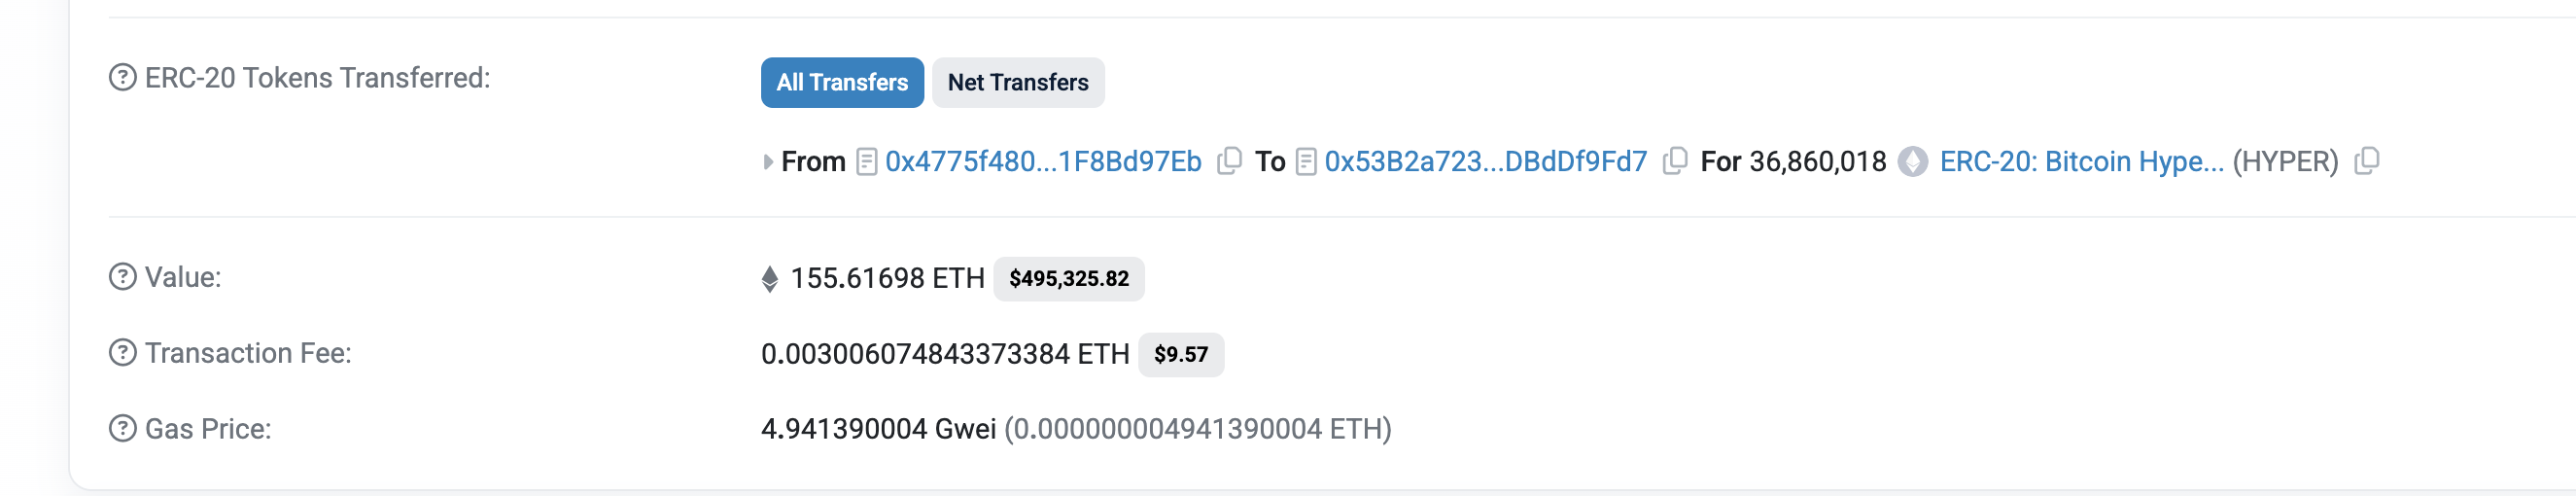Click the $9.57 fee badge
The image size is (2576, 496).
1180,355
